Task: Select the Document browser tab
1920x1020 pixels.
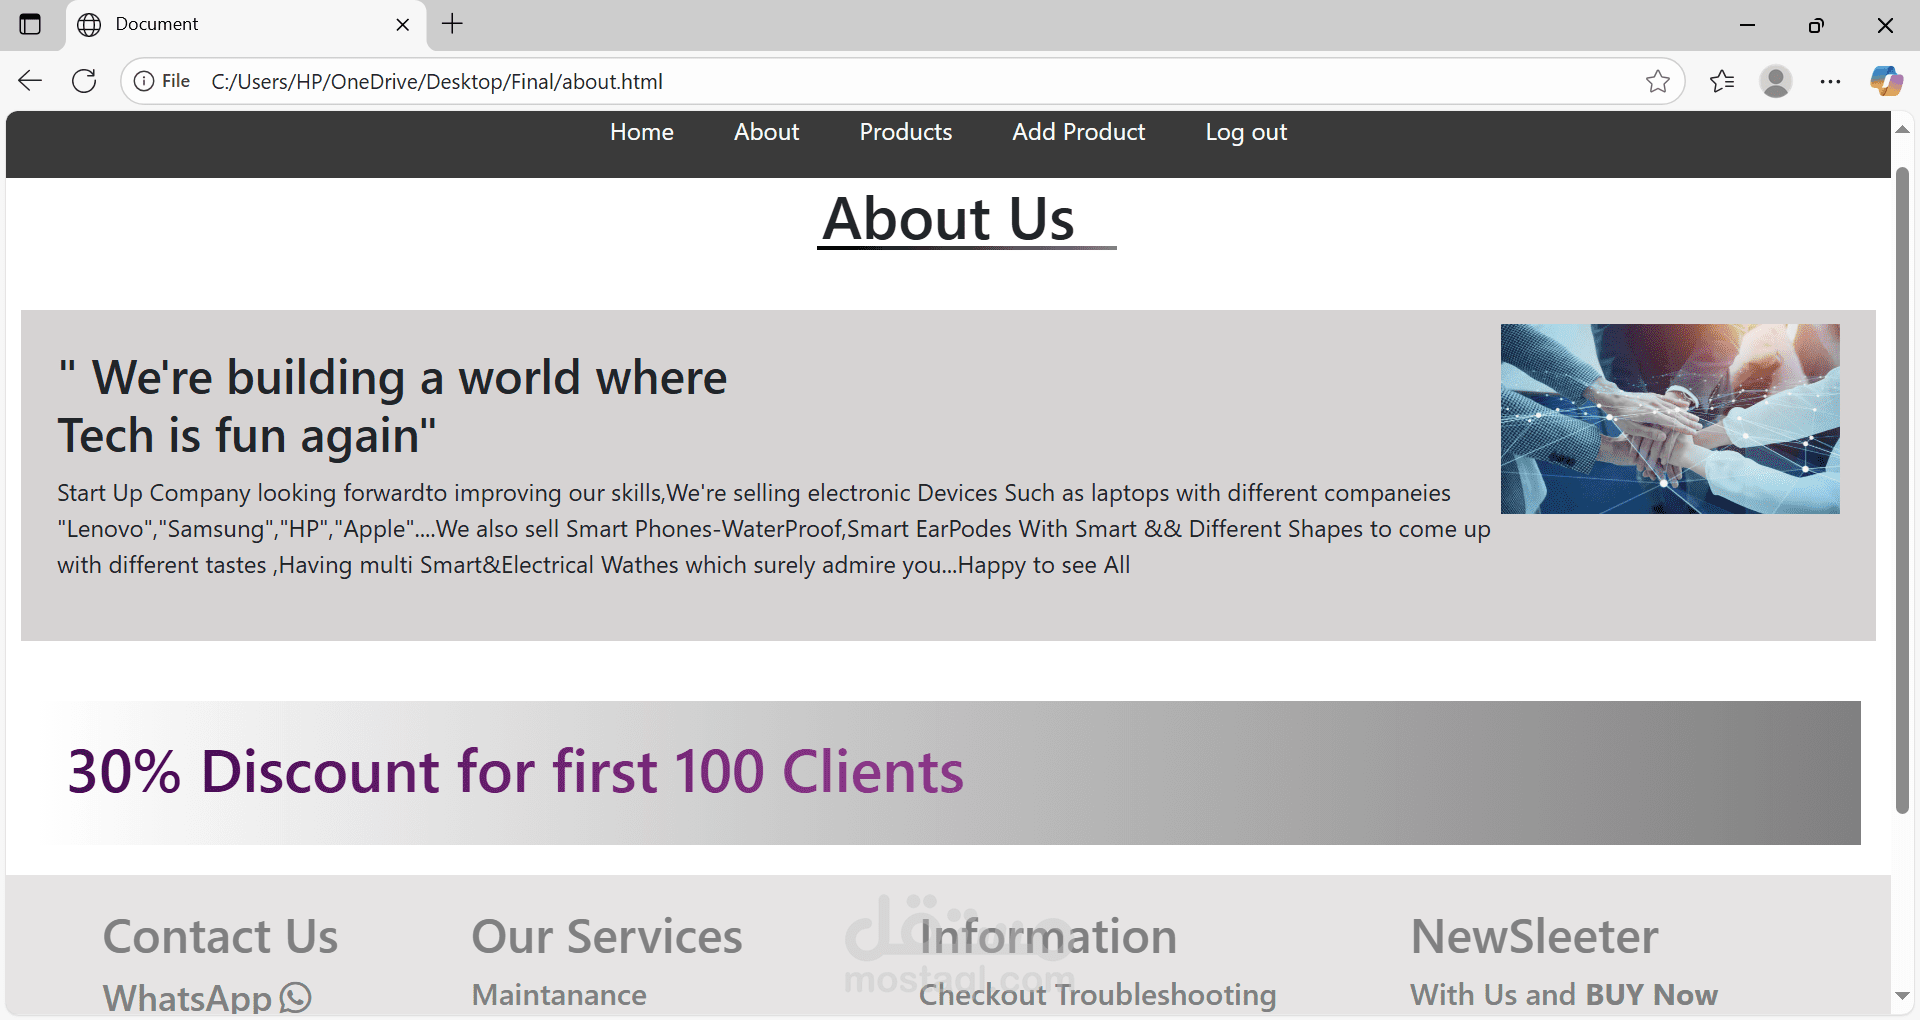Action: (247, 24)
